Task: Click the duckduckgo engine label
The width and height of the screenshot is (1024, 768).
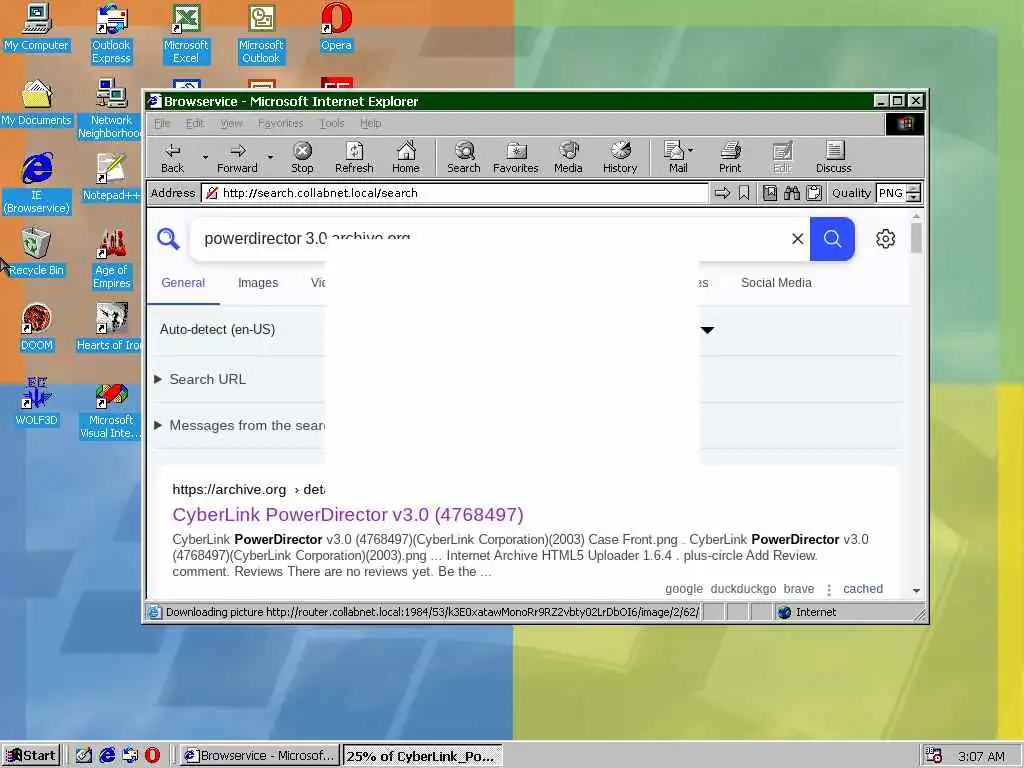Action: click(743, 589)
